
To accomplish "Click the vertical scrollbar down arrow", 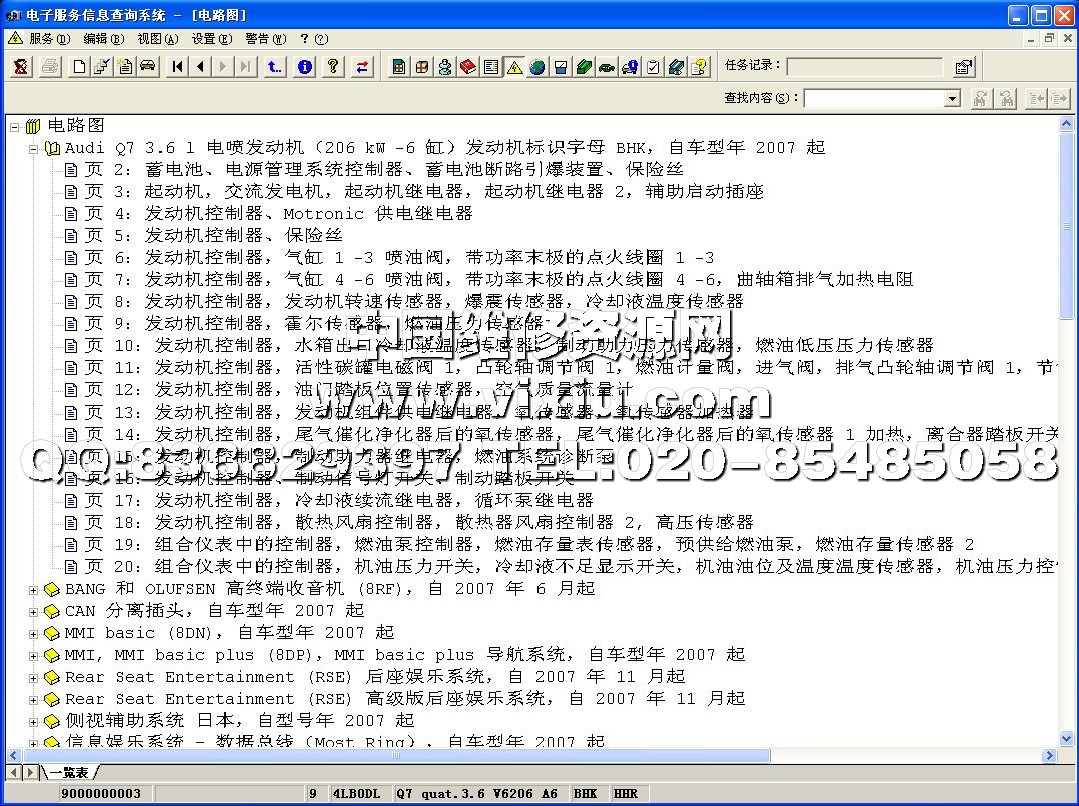I will (x=1066, y=739).
